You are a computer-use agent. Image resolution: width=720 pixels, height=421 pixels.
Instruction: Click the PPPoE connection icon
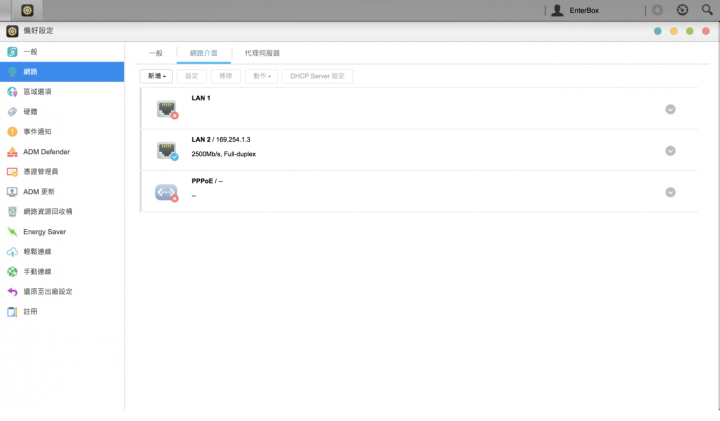pos(167,192)
